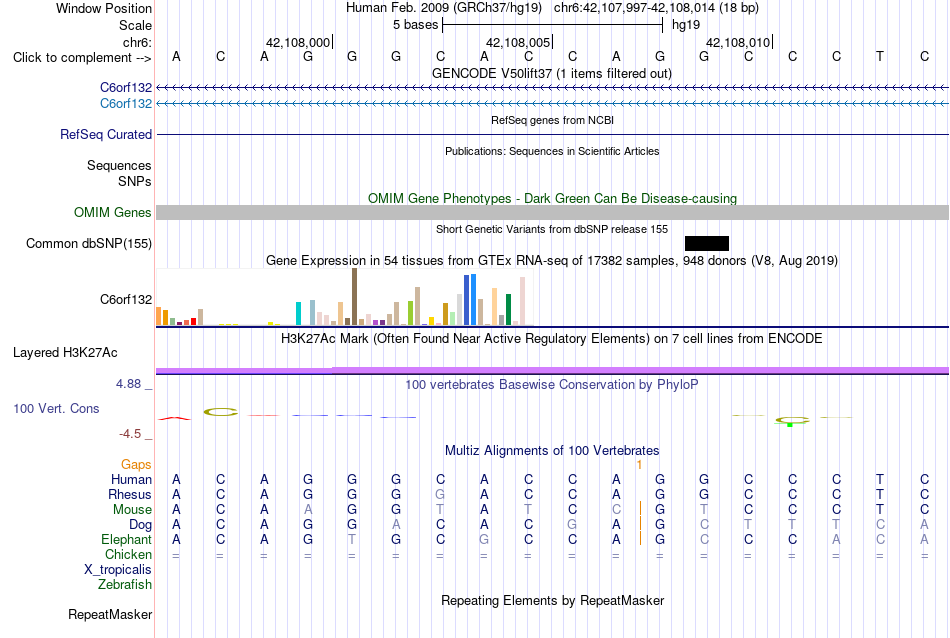Click the 'Human Feb. 2009 (GRCh37/hg19)' text

[446, 8]
